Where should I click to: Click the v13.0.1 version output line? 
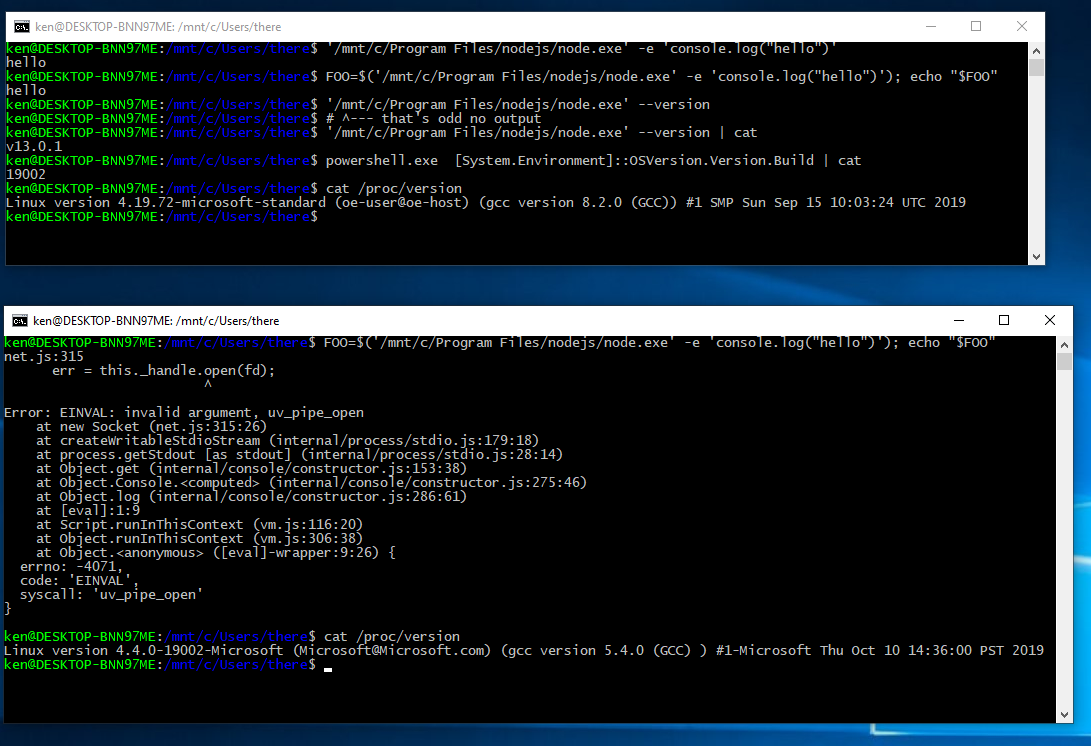coord(35,146)
